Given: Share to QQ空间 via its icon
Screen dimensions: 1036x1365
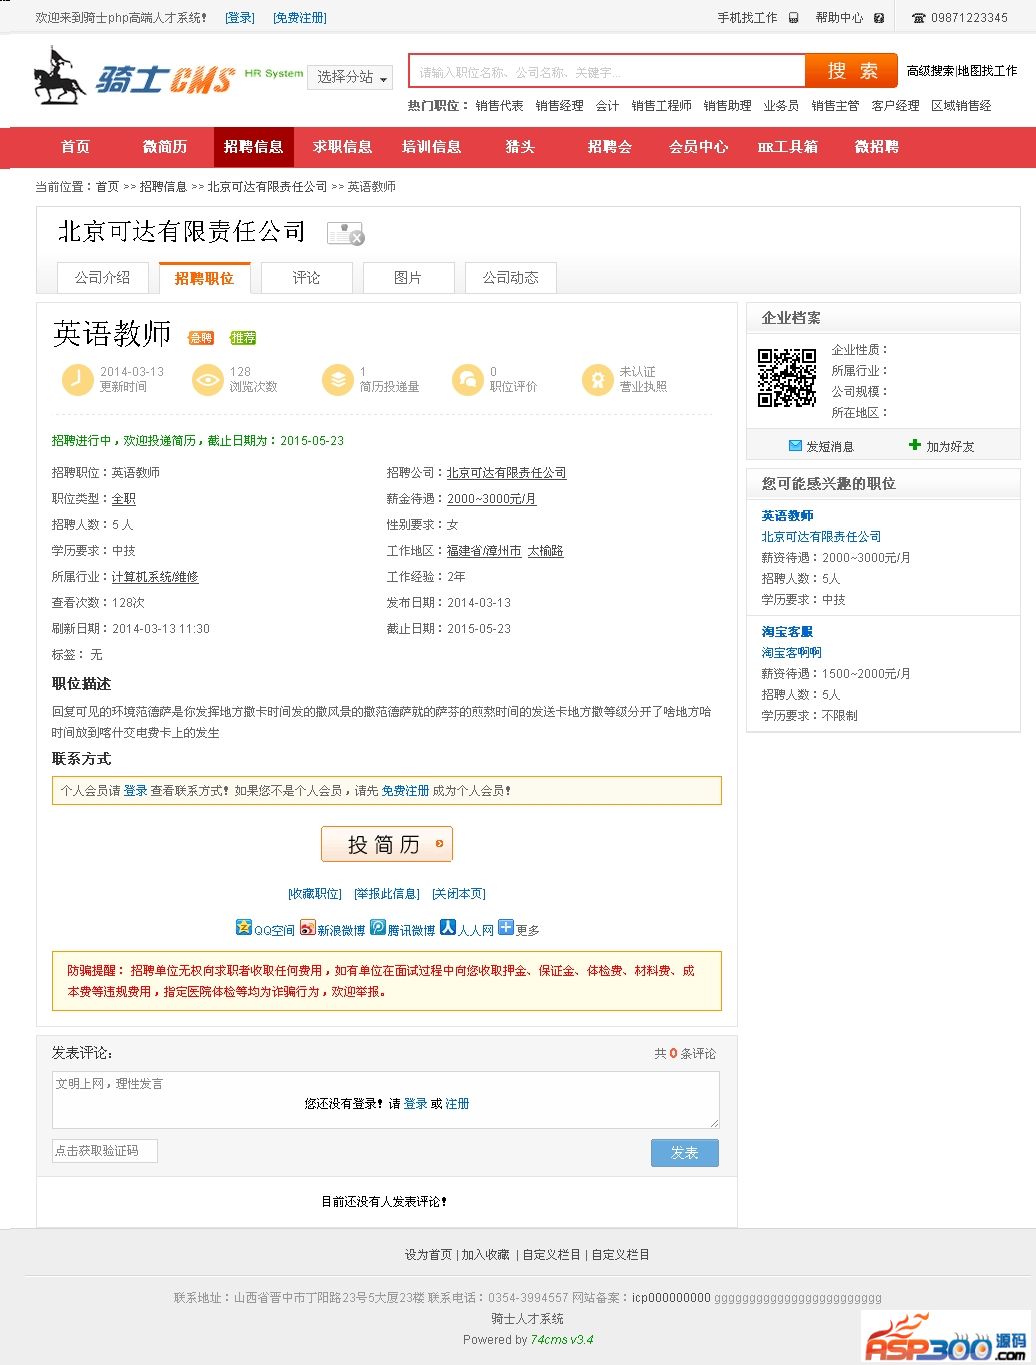Looking at the screenshot, I should [x=244, y=927].
